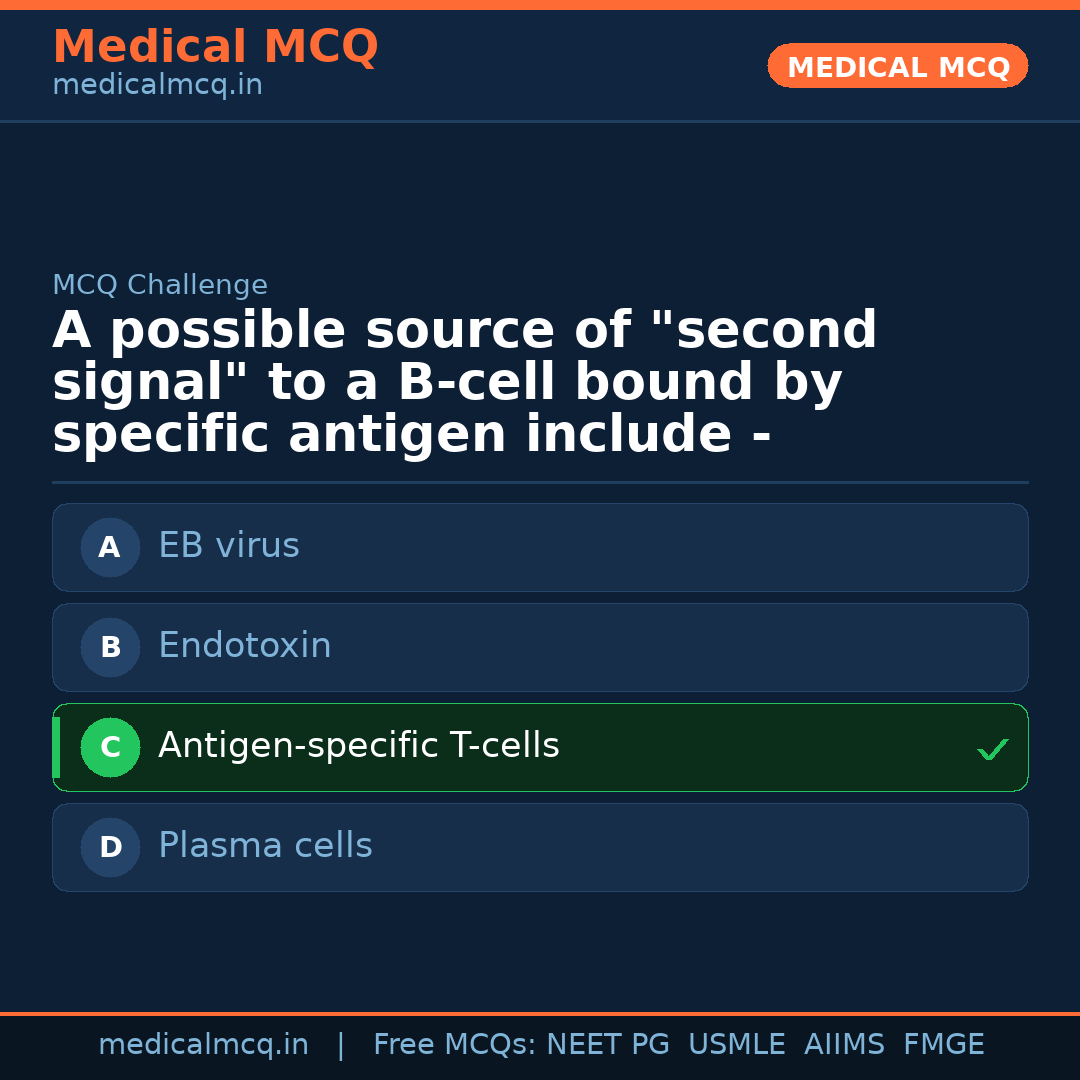
Task: Click the green C circle badge
Action: click(x=110, y=747)
